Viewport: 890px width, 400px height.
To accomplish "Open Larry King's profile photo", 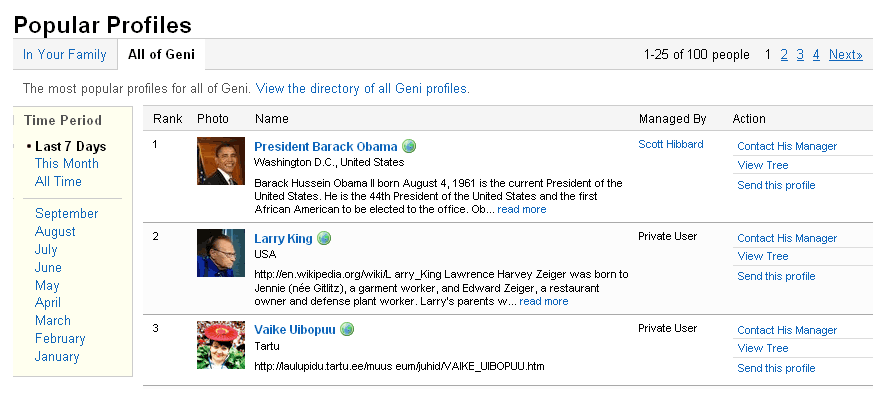I will pyautogui.click(x=221, y=253).
